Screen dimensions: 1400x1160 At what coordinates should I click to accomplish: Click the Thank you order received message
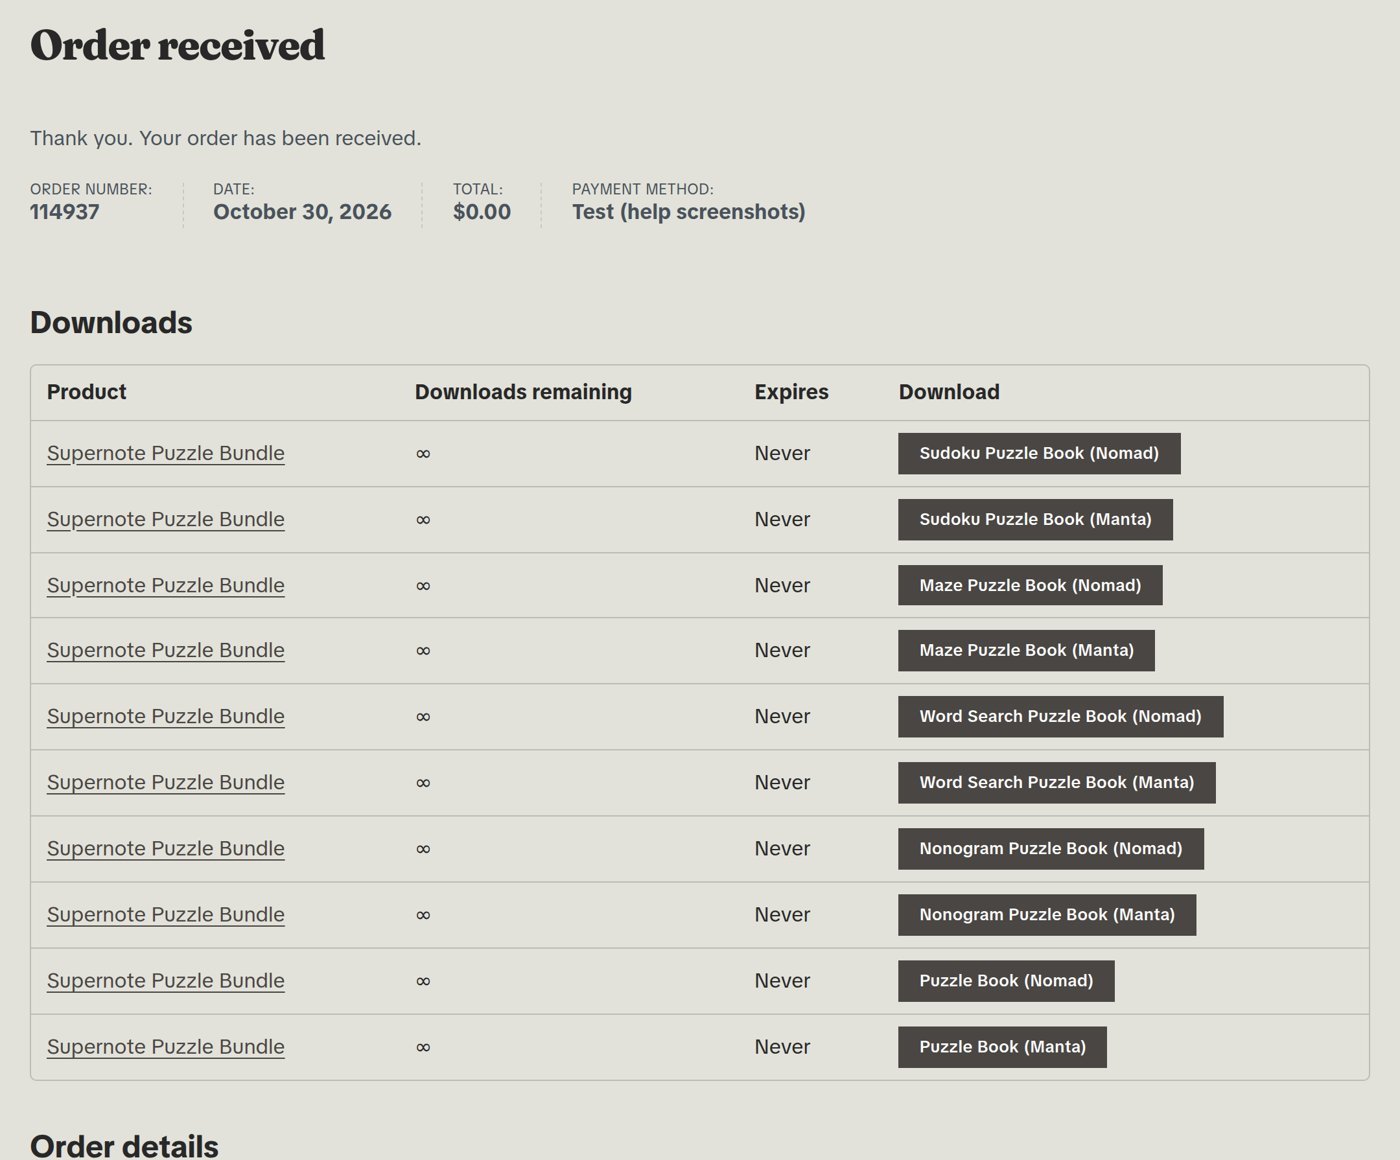pyautogui.click(x=226, y=138)
